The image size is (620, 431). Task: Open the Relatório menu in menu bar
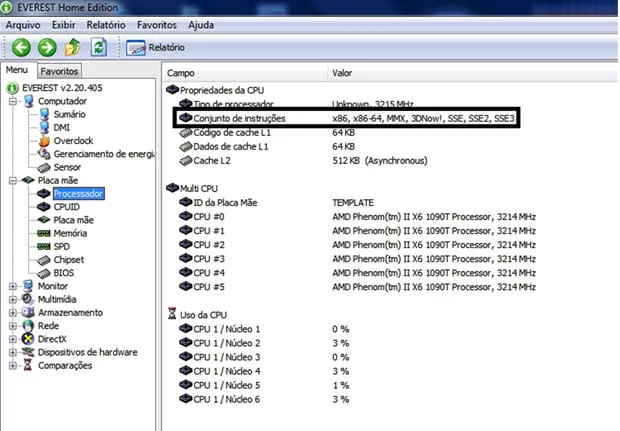[106, 25]
